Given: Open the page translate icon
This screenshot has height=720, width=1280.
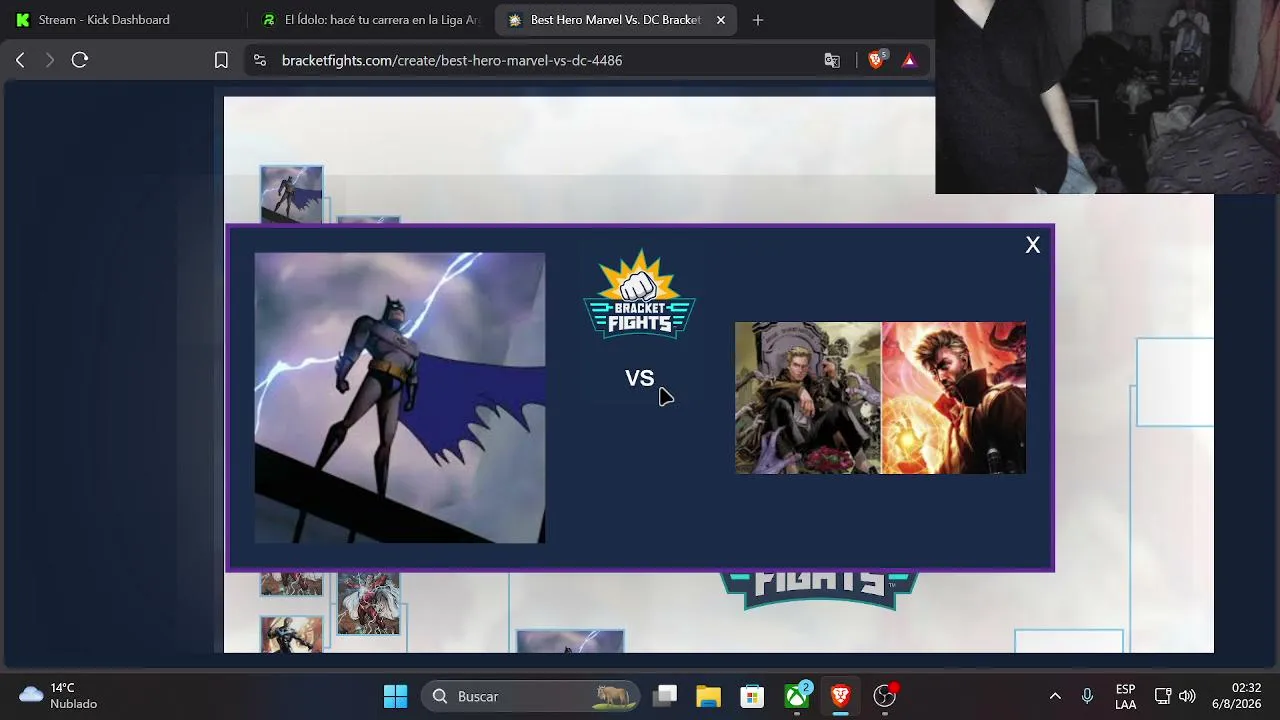Looking at the screenshot, I should (x=832, y=60).
